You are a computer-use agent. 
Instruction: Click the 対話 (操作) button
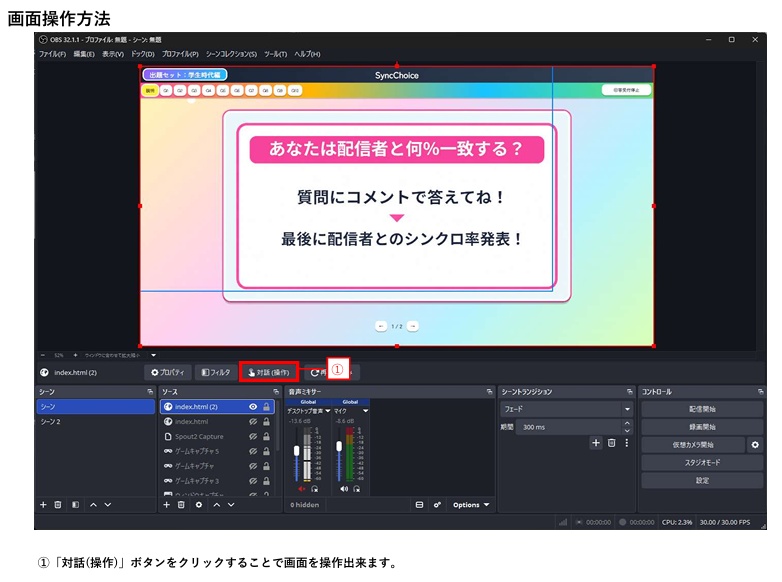pos(268,373)
